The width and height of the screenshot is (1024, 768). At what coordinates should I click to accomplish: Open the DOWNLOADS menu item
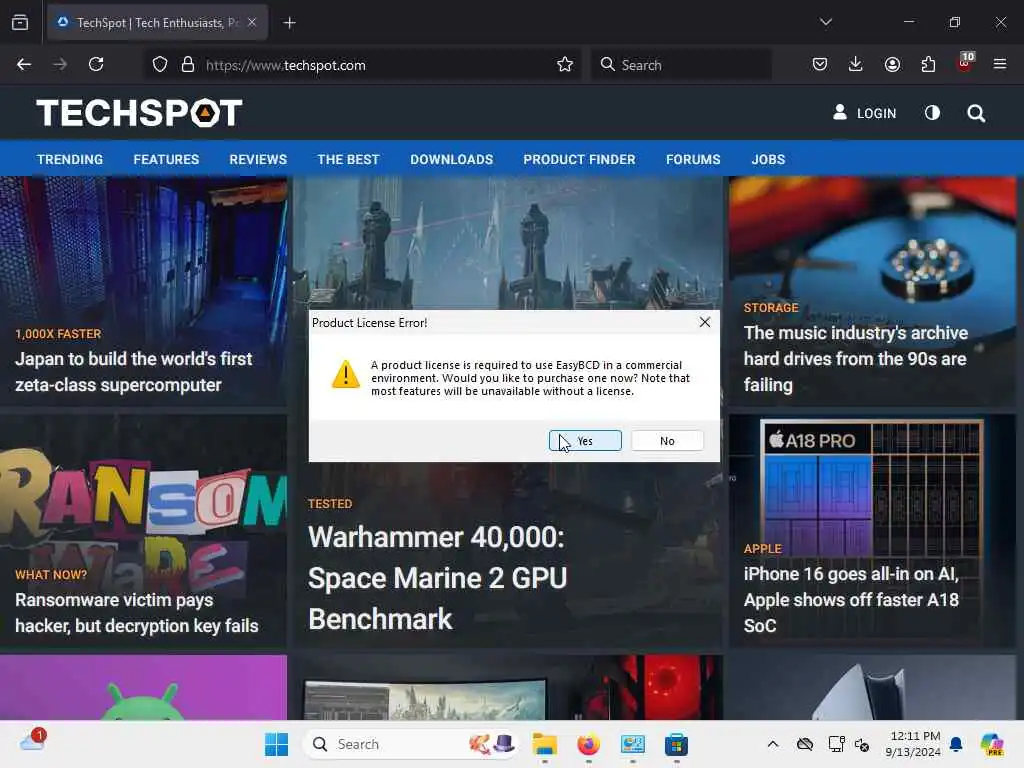451,159
